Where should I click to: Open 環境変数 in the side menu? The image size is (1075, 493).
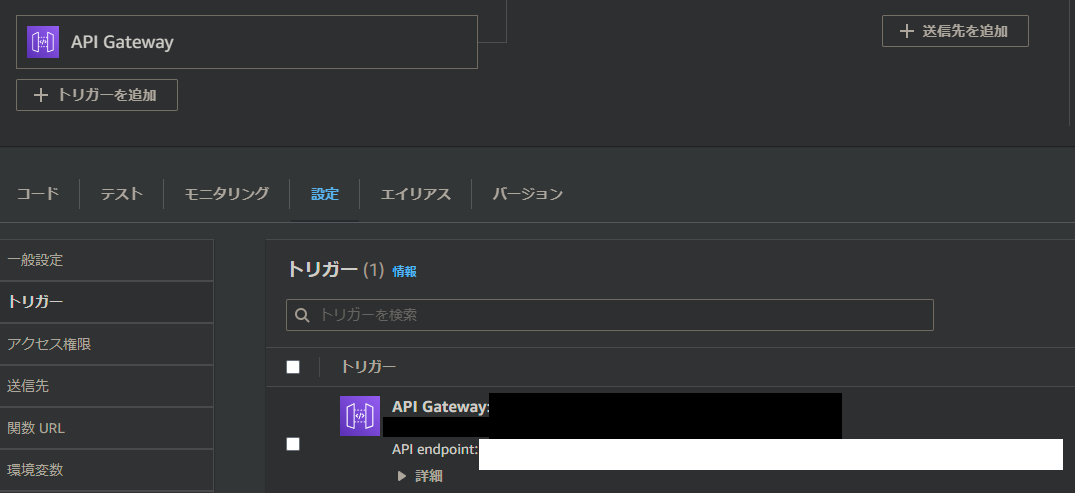point(106,470)
